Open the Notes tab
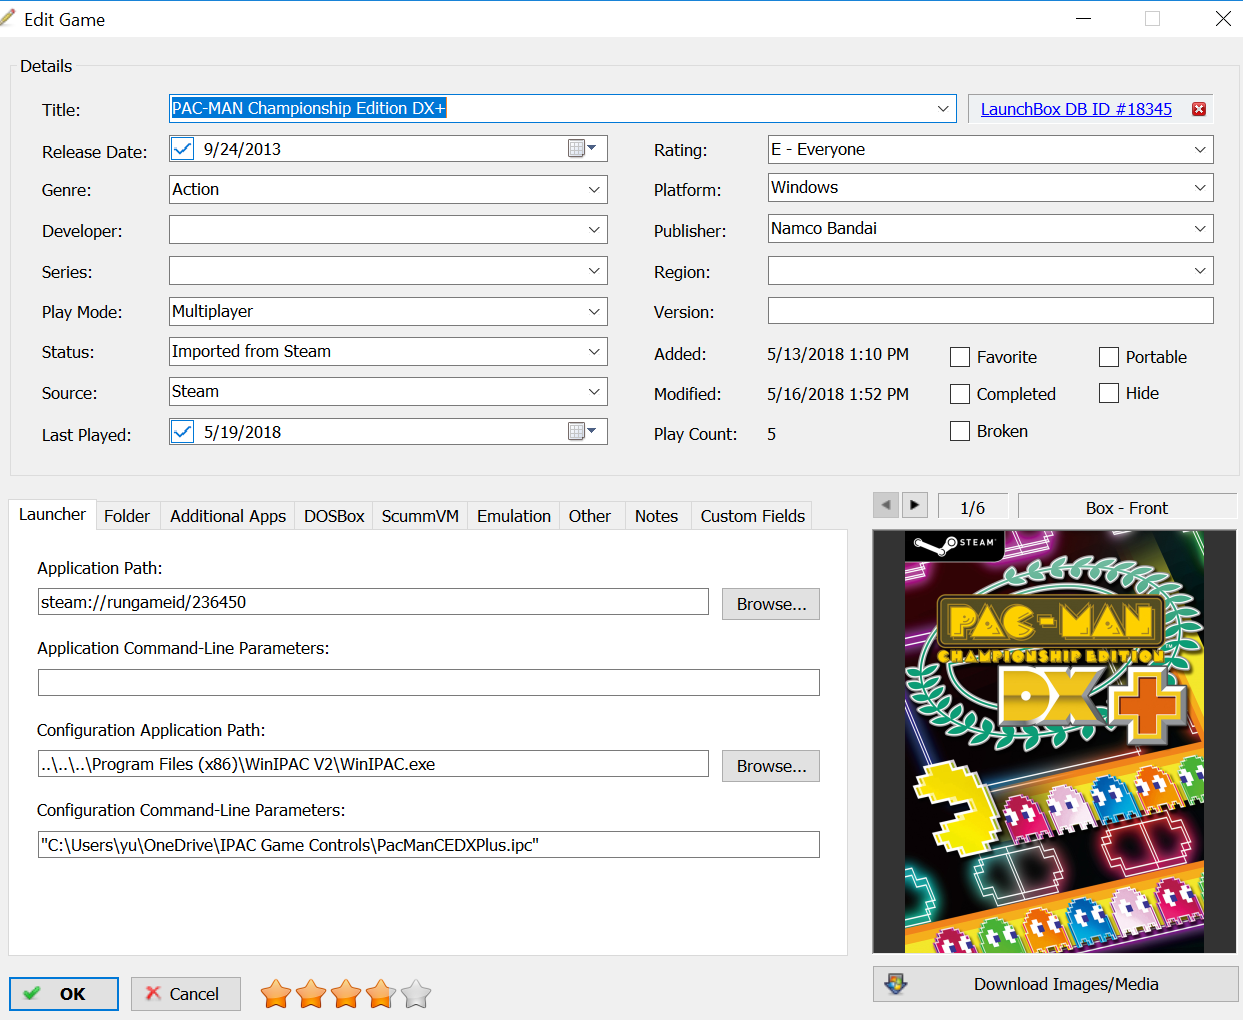This screenshot has width=1243, height=1020. click(656, 516)
